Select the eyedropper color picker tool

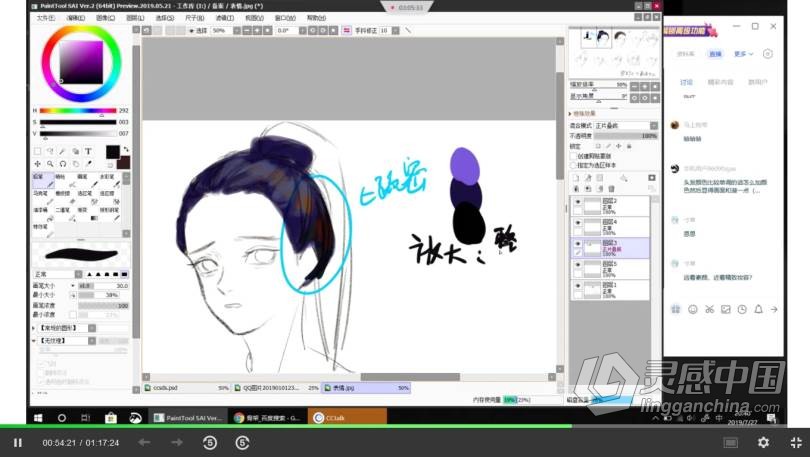click(88, 164)
